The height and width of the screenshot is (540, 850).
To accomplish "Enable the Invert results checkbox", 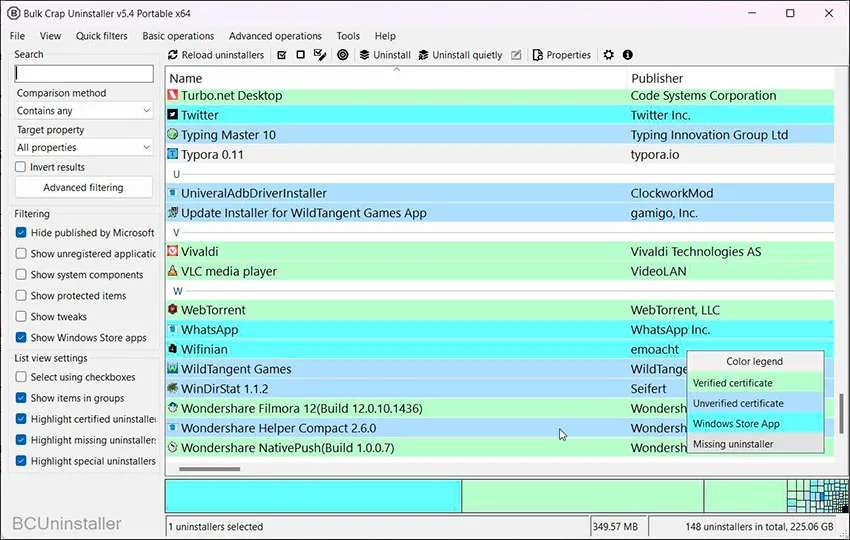I will (x=21, y=167).
